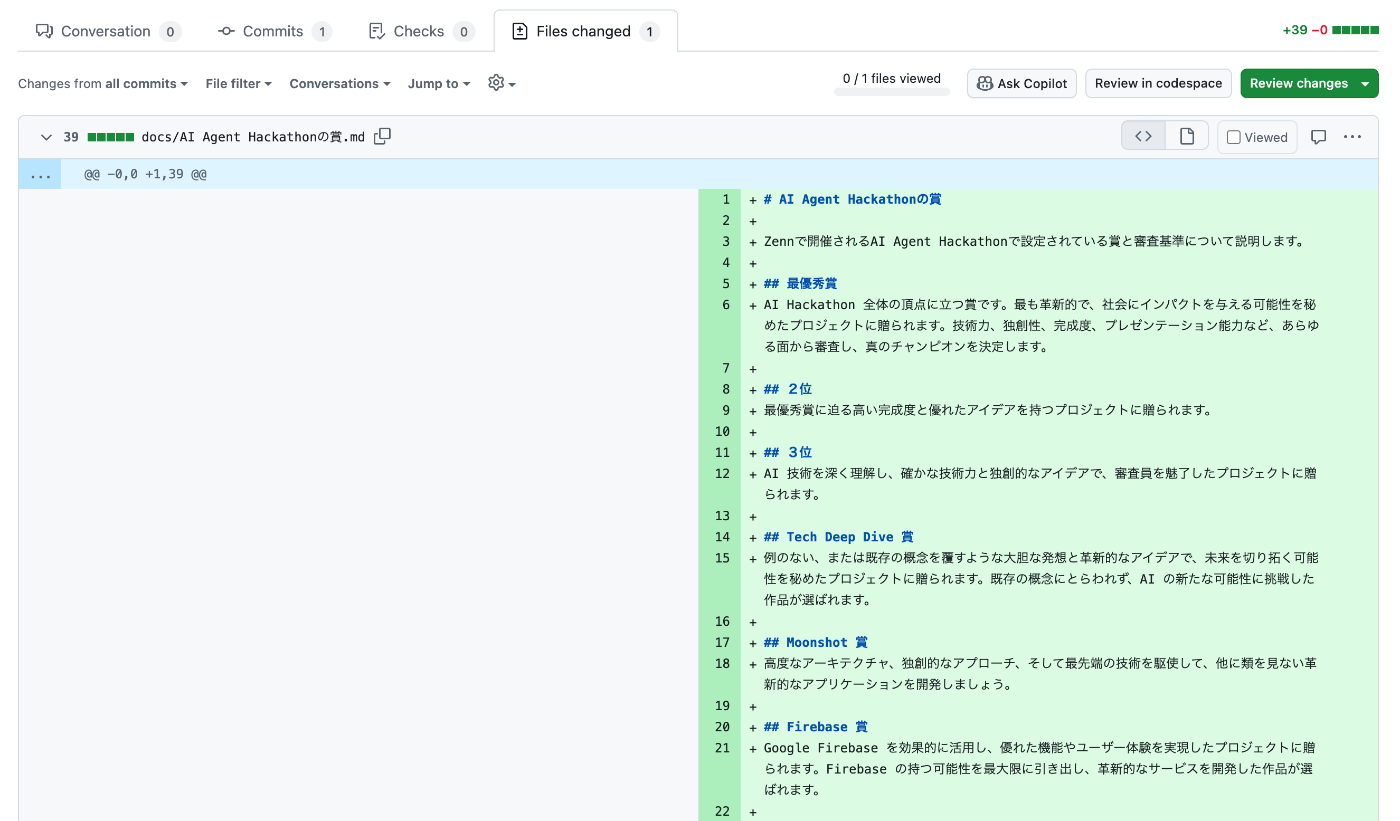Viewport: 1400px width, 821px height.
Task: Click line number 20 in the gutter
Action: tap(719, 727)
